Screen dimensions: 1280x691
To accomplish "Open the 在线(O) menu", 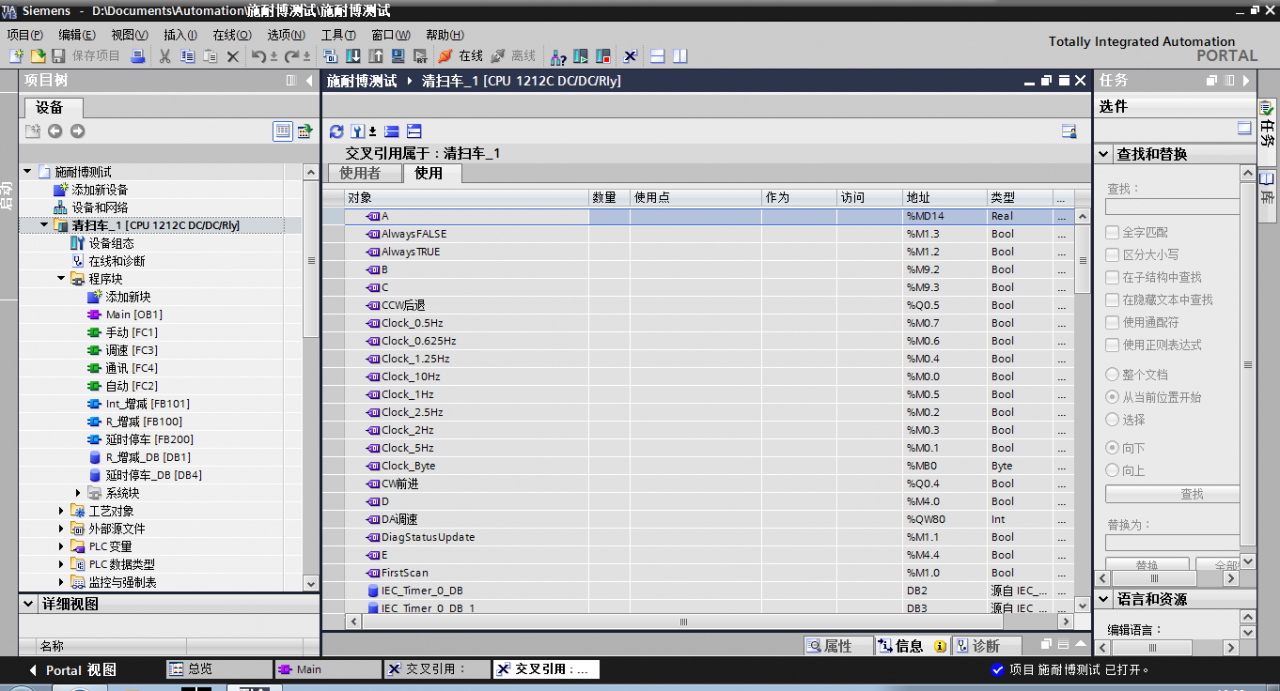I will tap(232, 35).
